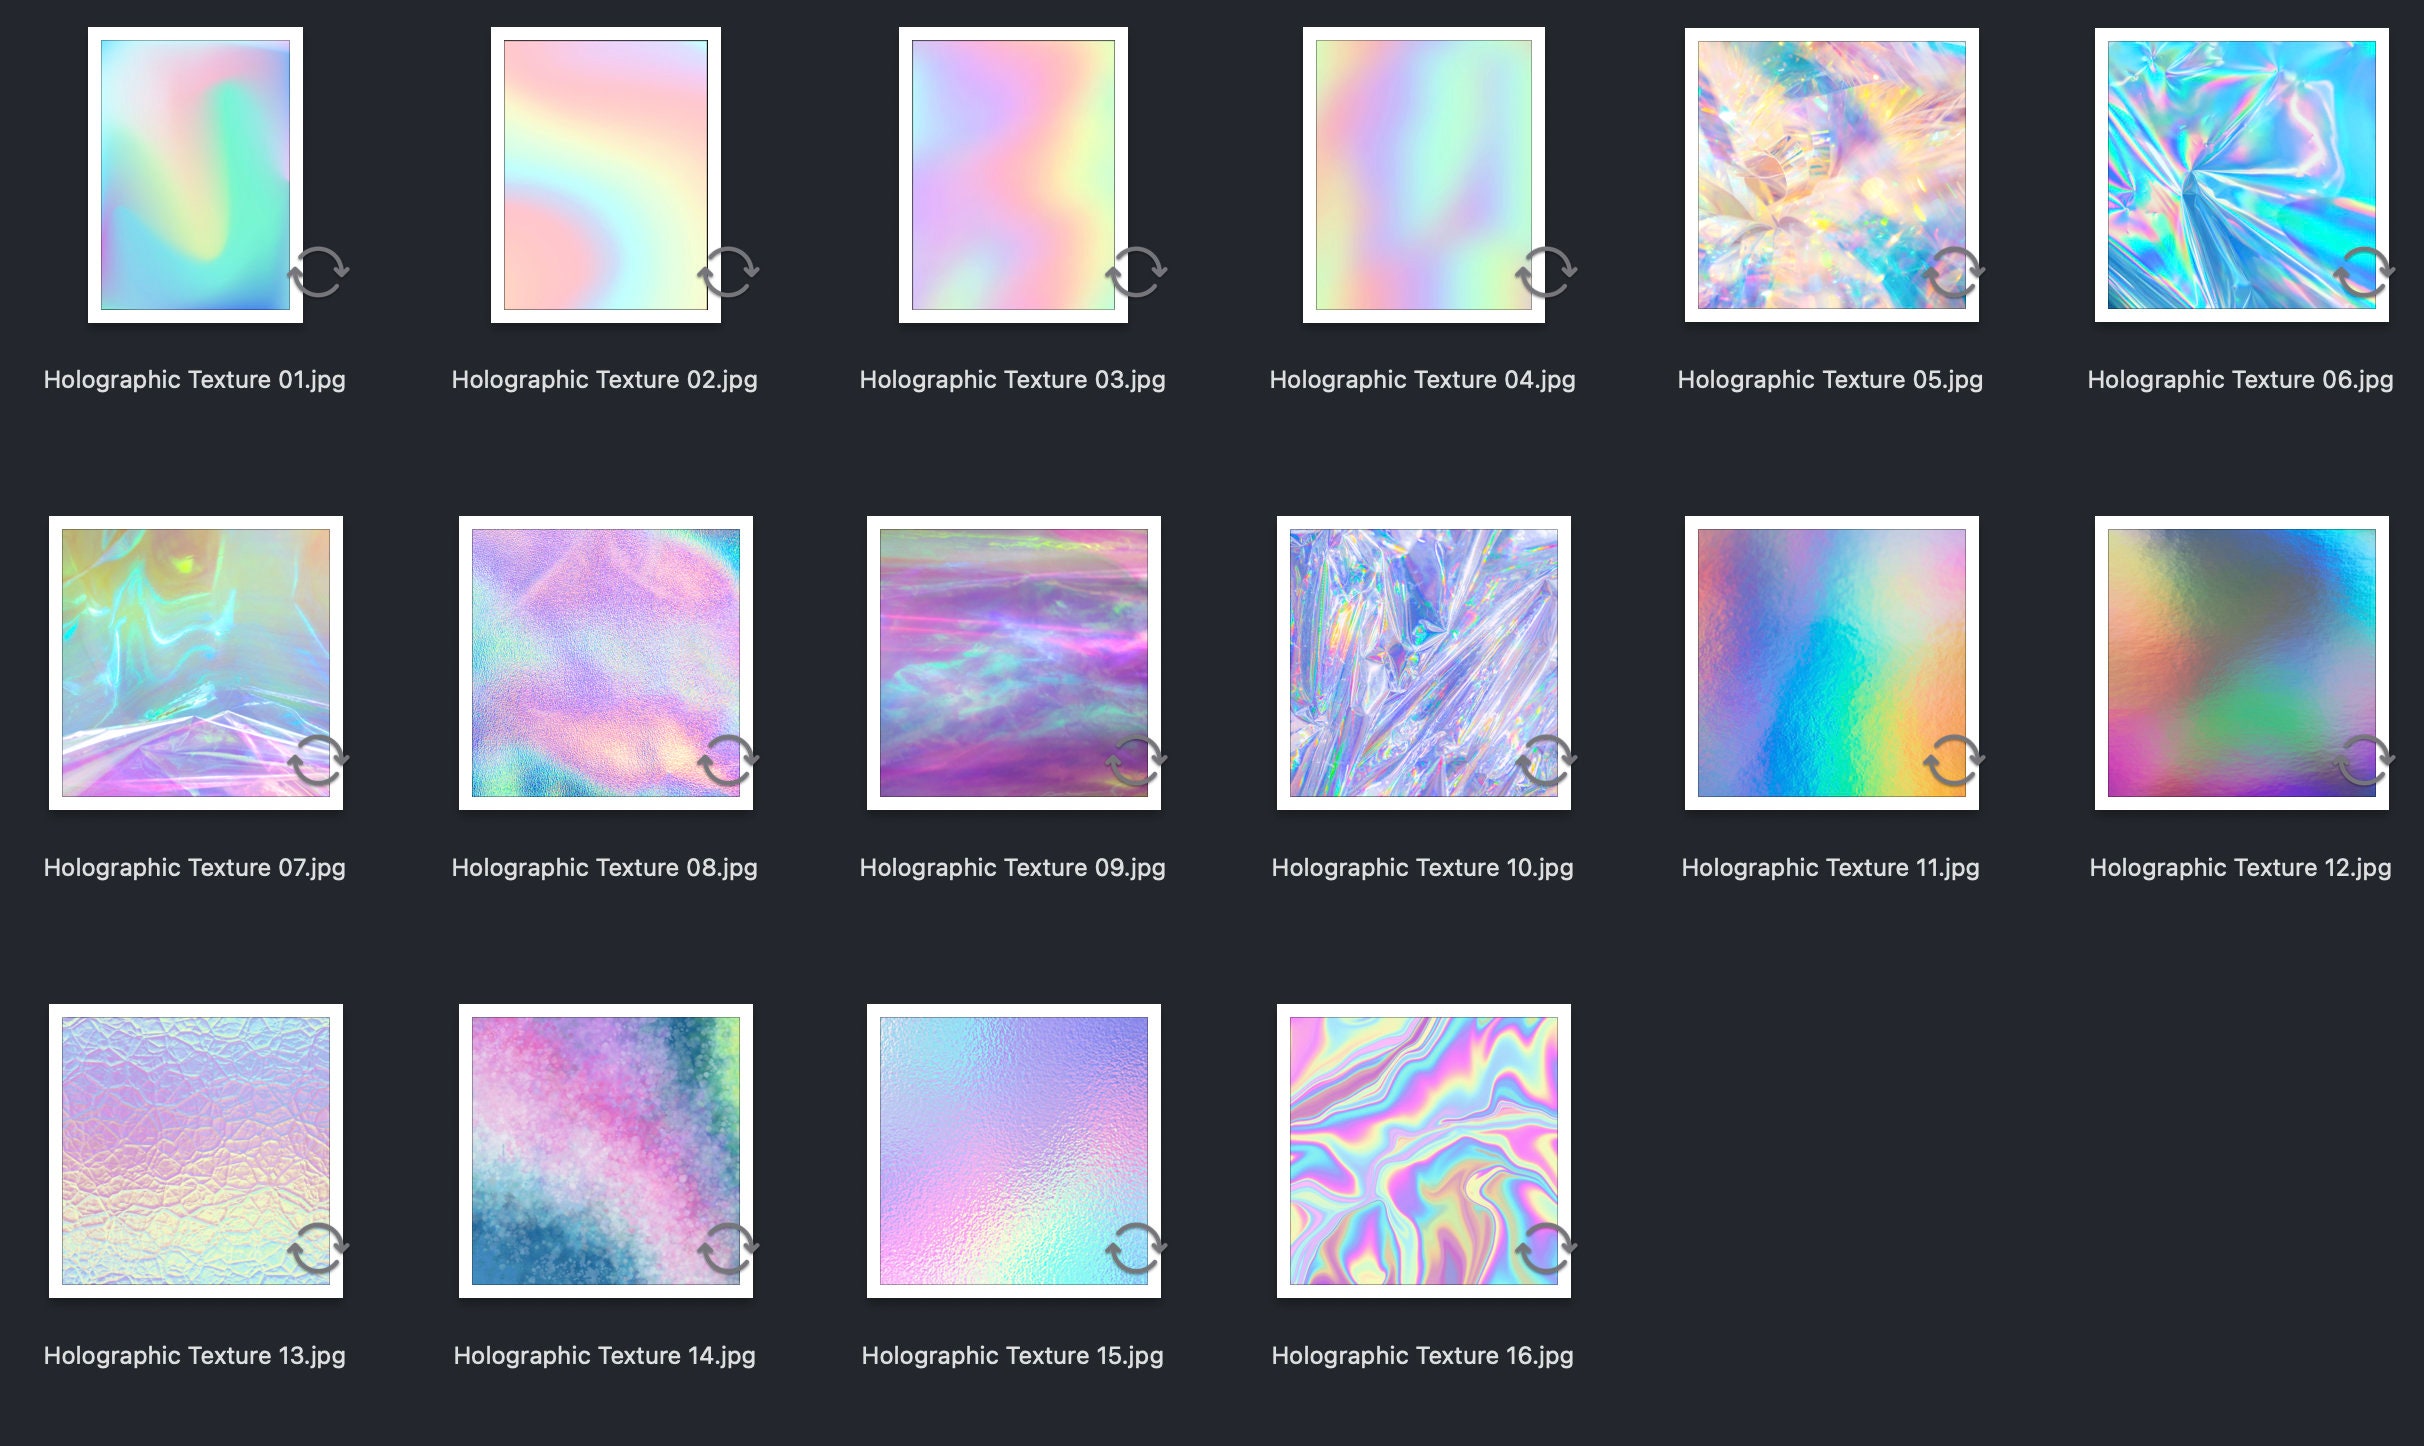Click the sync icon on Holographic Texture 16
This screenshot has width=2424, height=1446.
click(x=1547, y=1245)
